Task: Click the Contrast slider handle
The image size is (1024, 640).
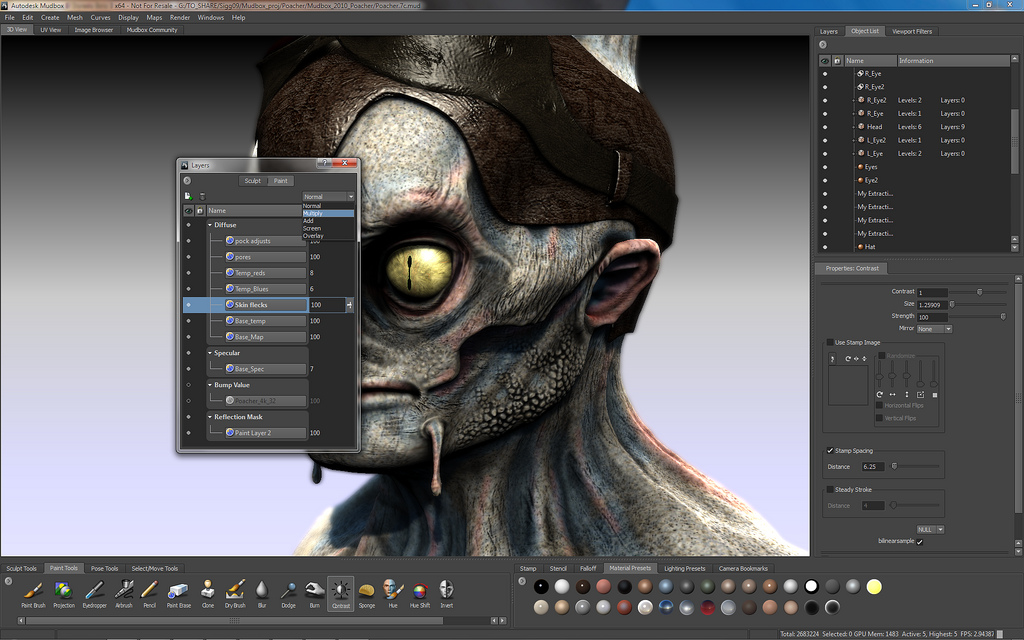Action: (x=980, y=292)
